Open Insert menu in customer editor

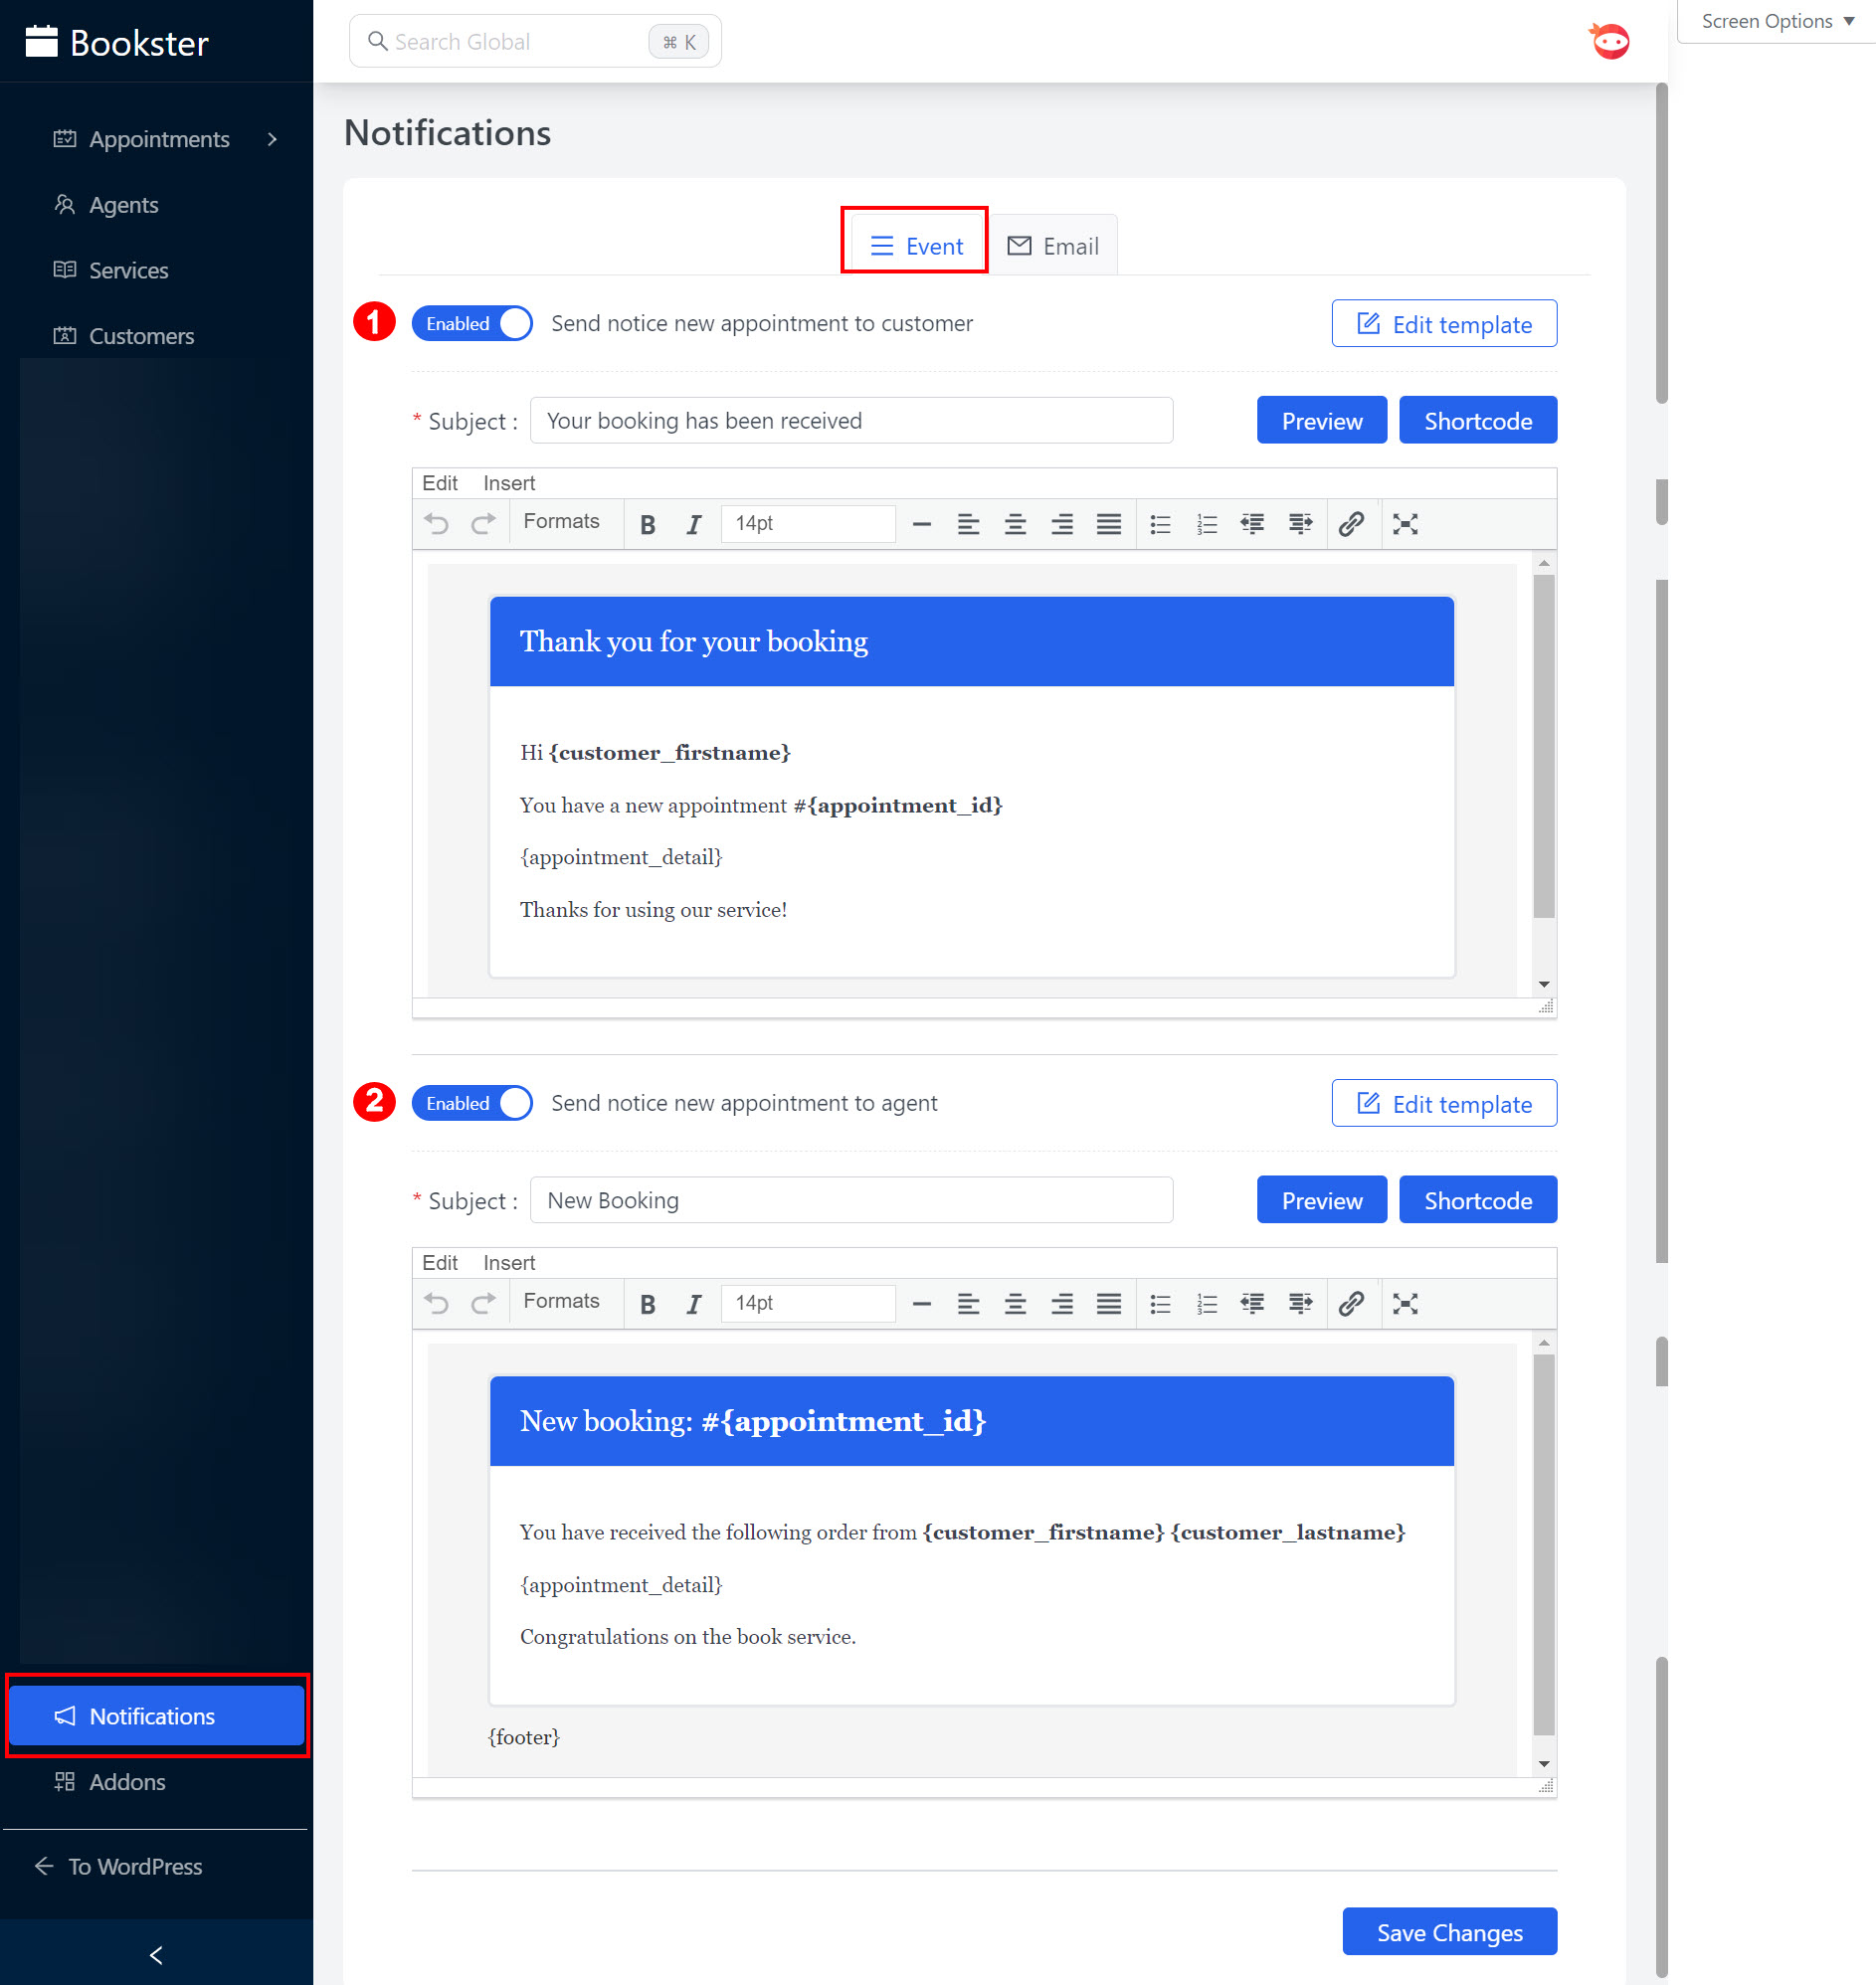pos(509,483)
